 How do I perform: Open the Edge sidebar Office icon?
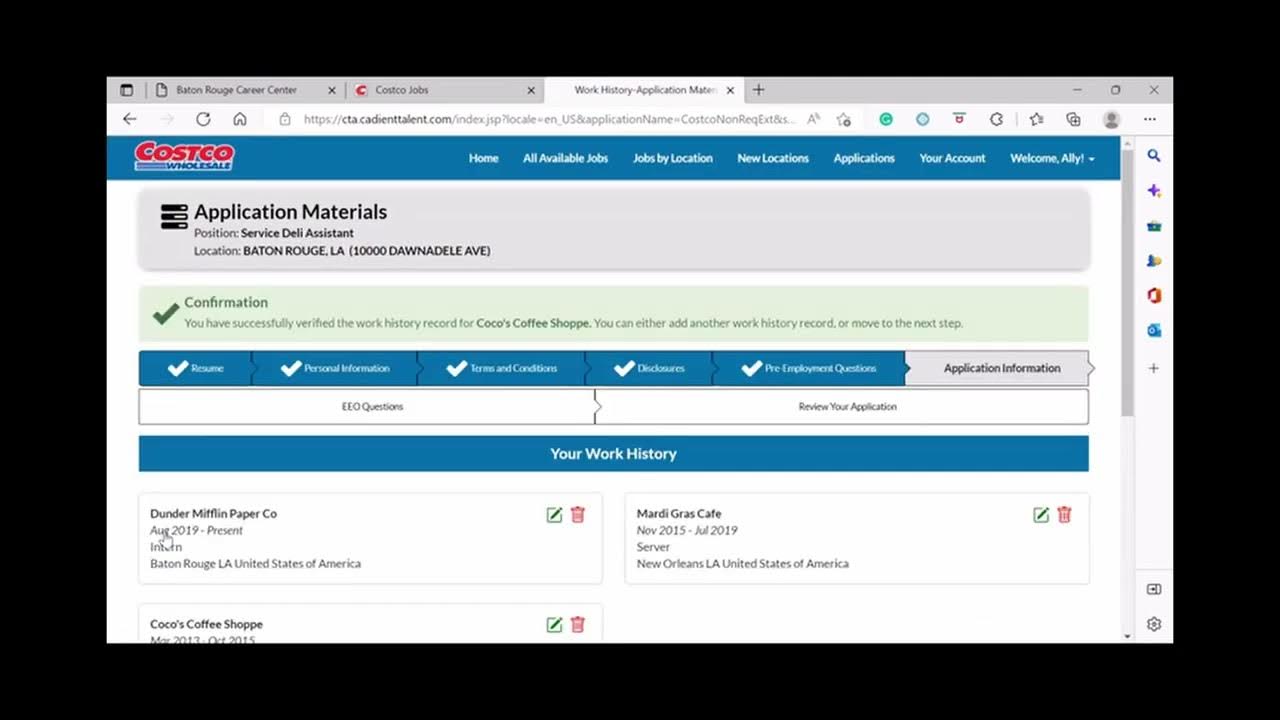1154,296
